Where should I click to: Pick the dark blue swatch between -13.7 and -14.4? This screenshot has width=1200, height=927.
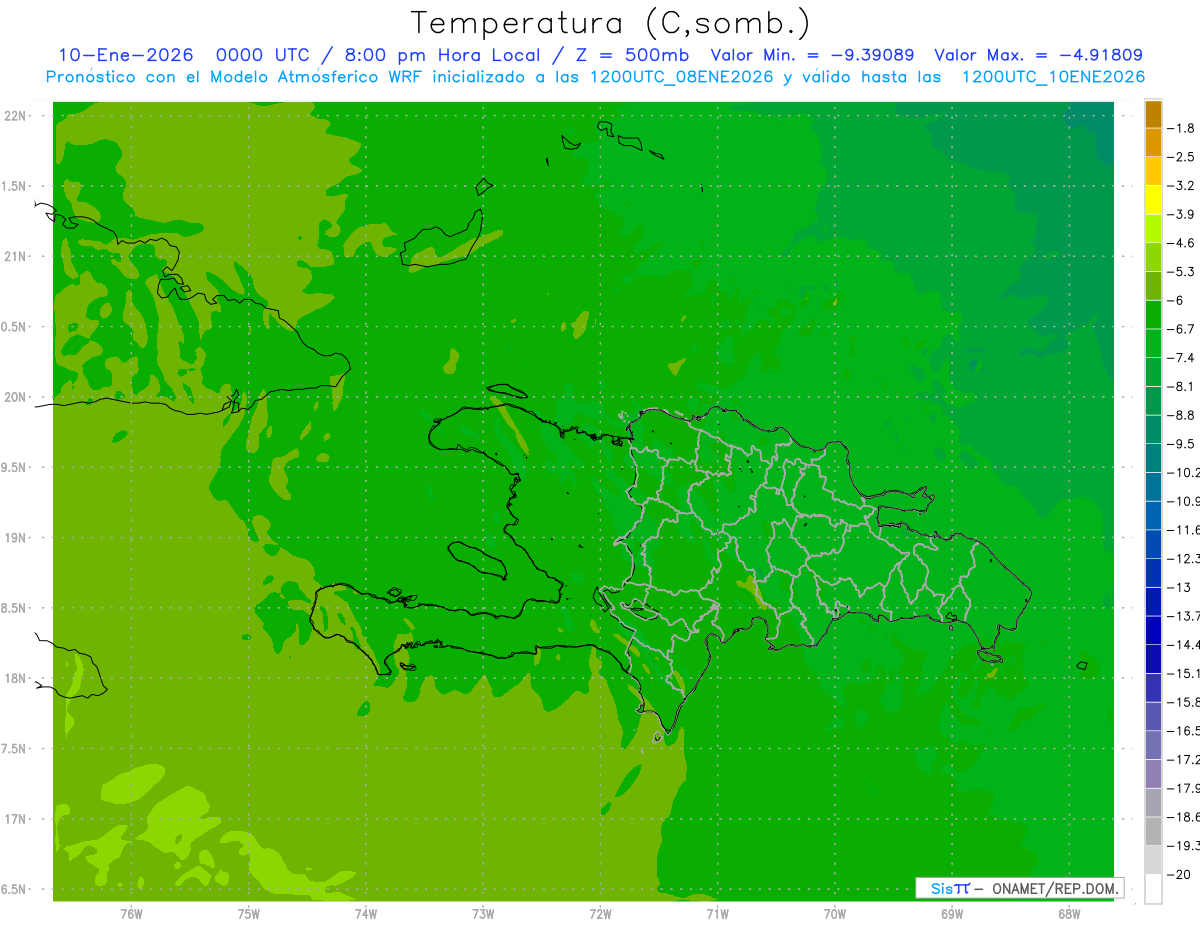click(x=1153, y=630)
